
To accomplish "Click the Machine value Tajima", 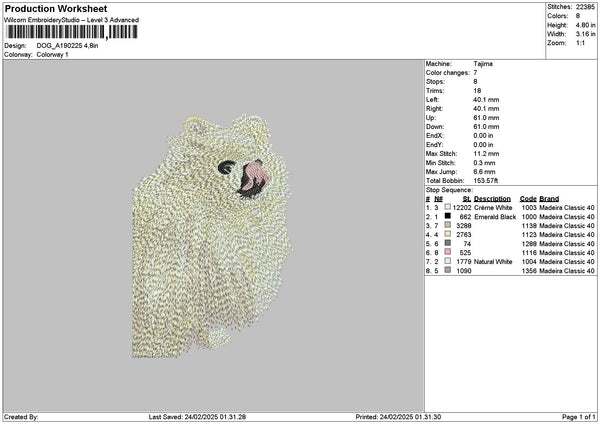I will [483, 63].
